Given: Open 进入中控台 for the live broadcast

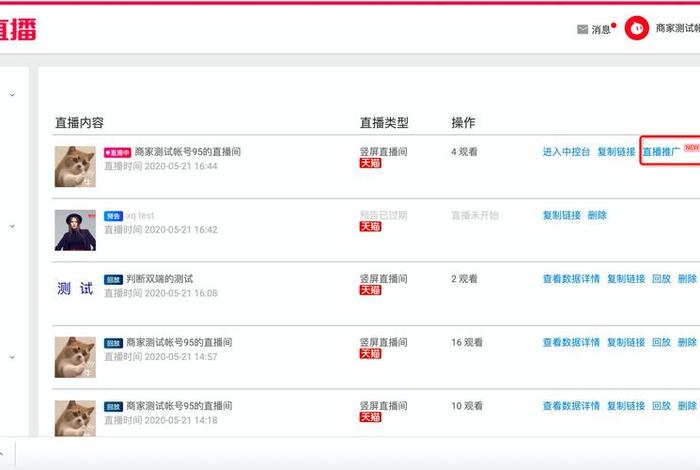Looking at the screenshot, I should 566,152.
